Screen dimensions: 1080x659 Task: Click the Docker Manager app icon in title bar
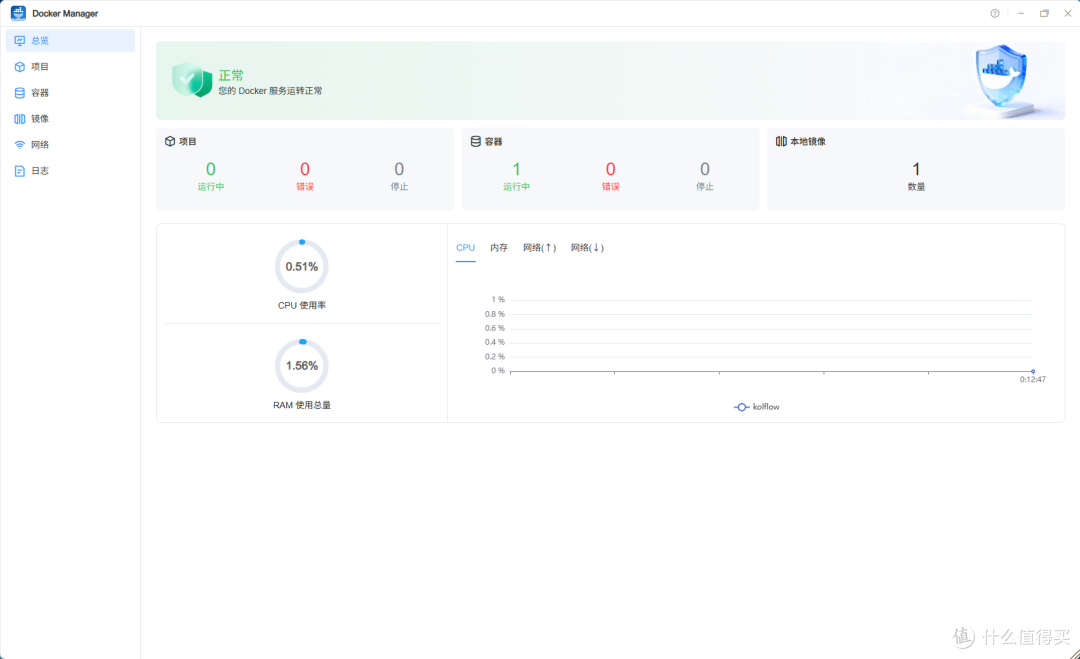click(18, 13)
